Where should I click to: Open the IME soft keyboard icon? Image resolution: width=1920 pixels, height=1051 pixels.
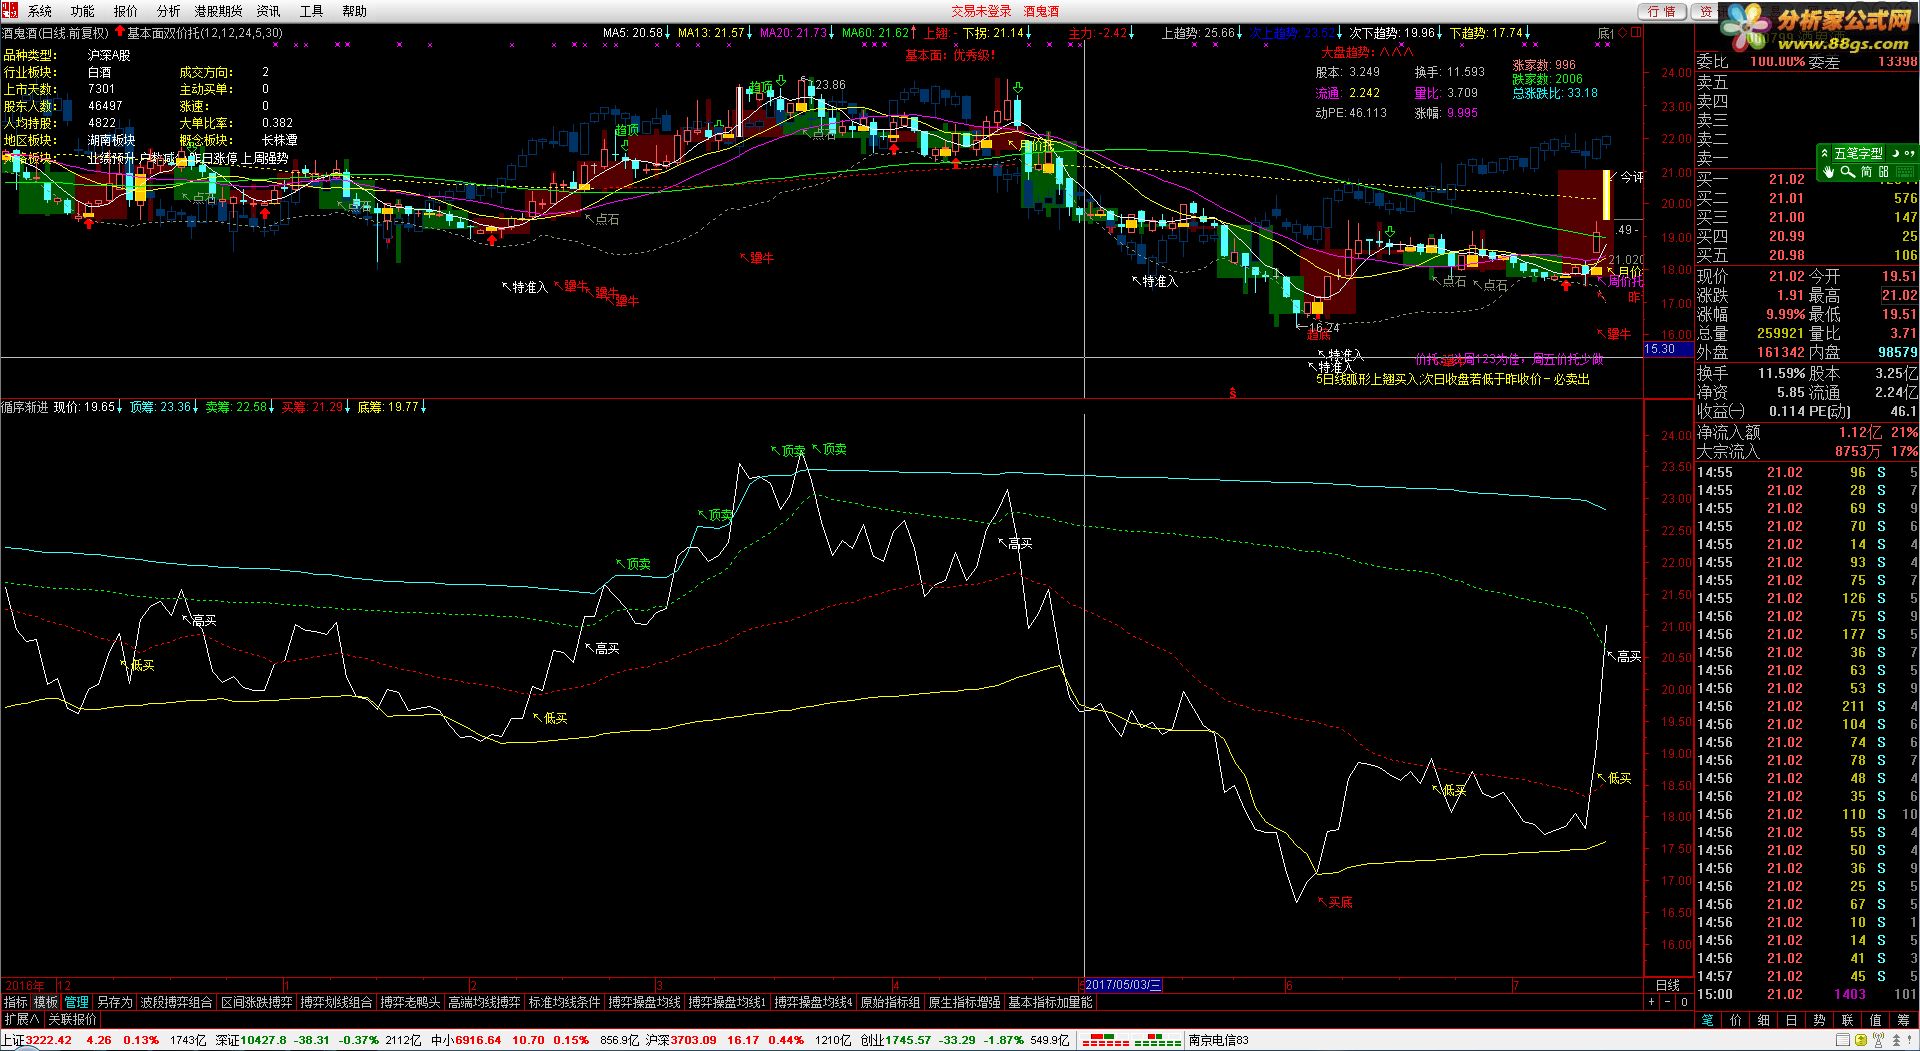[1905, 172]
